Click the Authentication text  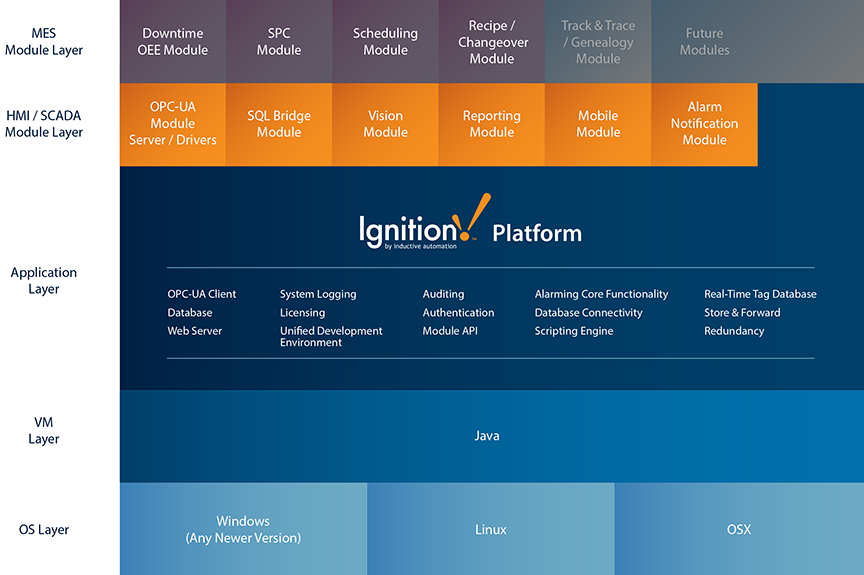pos(458,312)
